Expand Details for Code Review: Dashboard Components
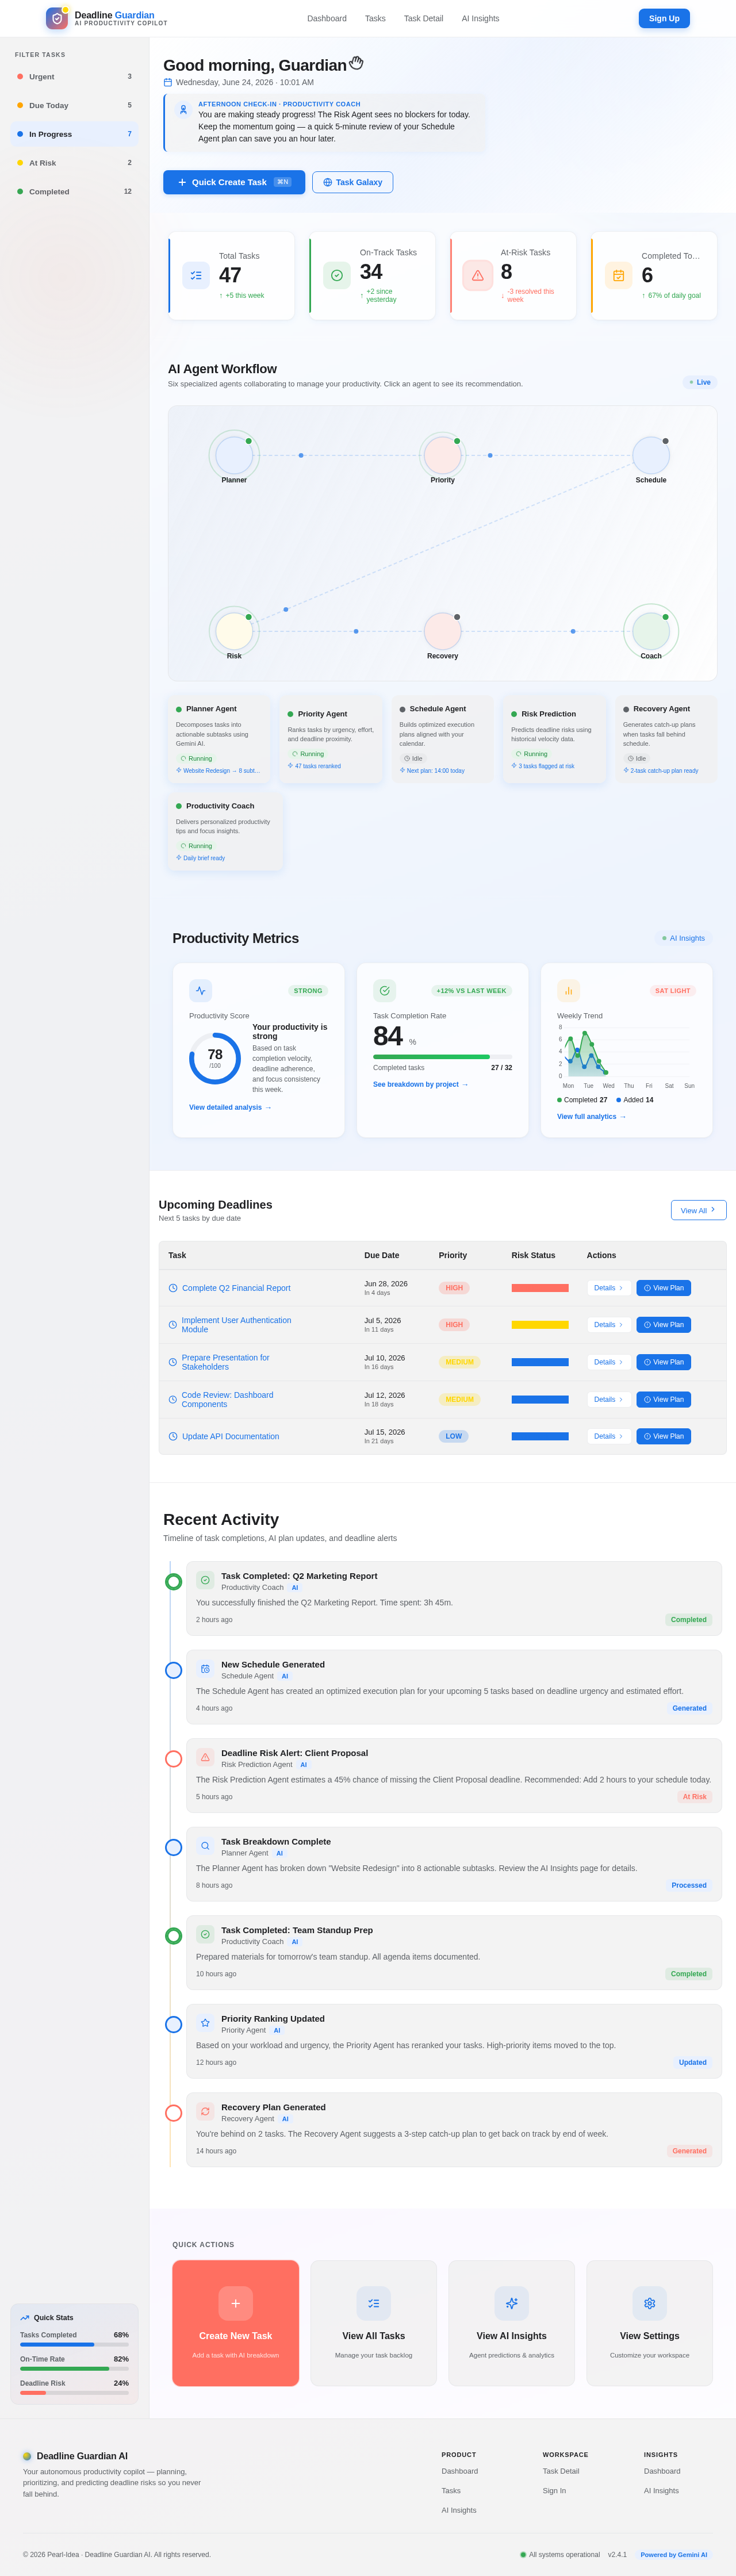Image resolution: width=736 pixels, height=2576 pixels. coord(608,1399)
